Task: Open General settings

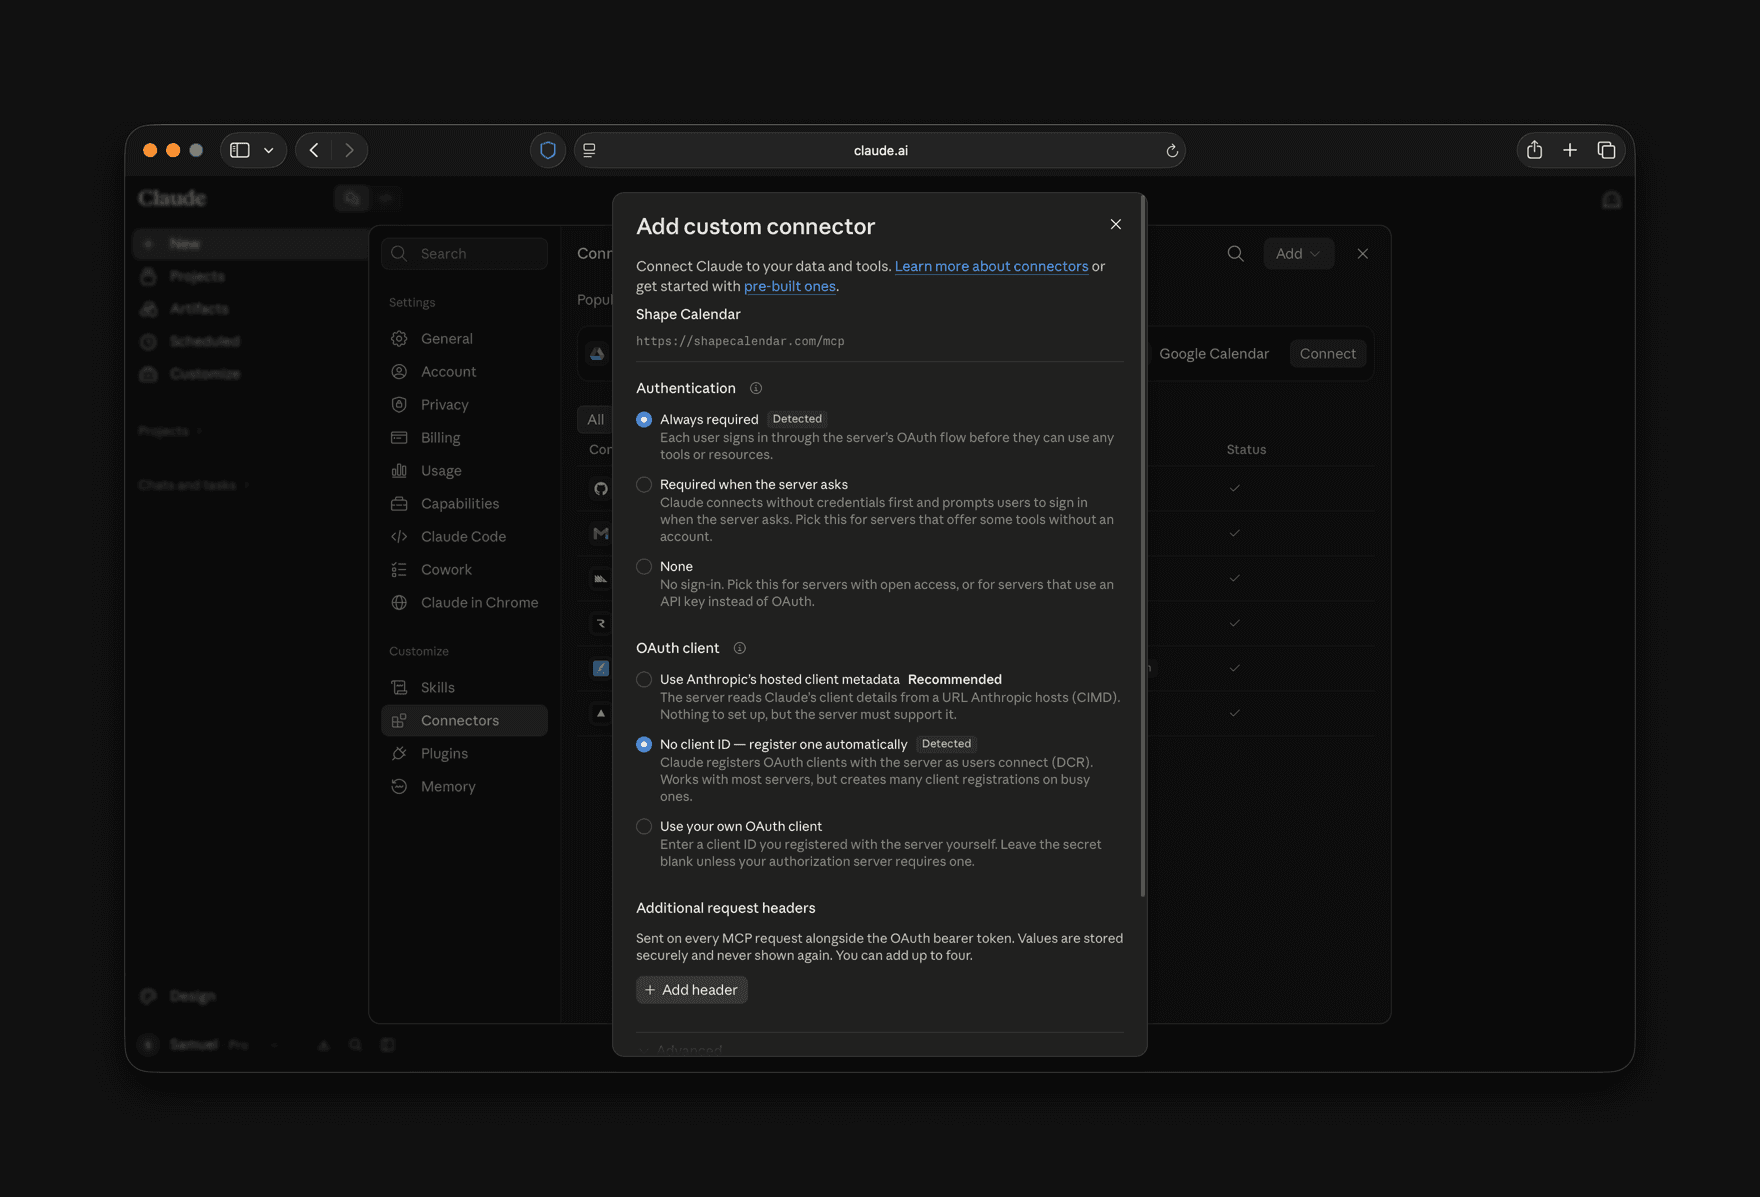Action: coord(464,338)
